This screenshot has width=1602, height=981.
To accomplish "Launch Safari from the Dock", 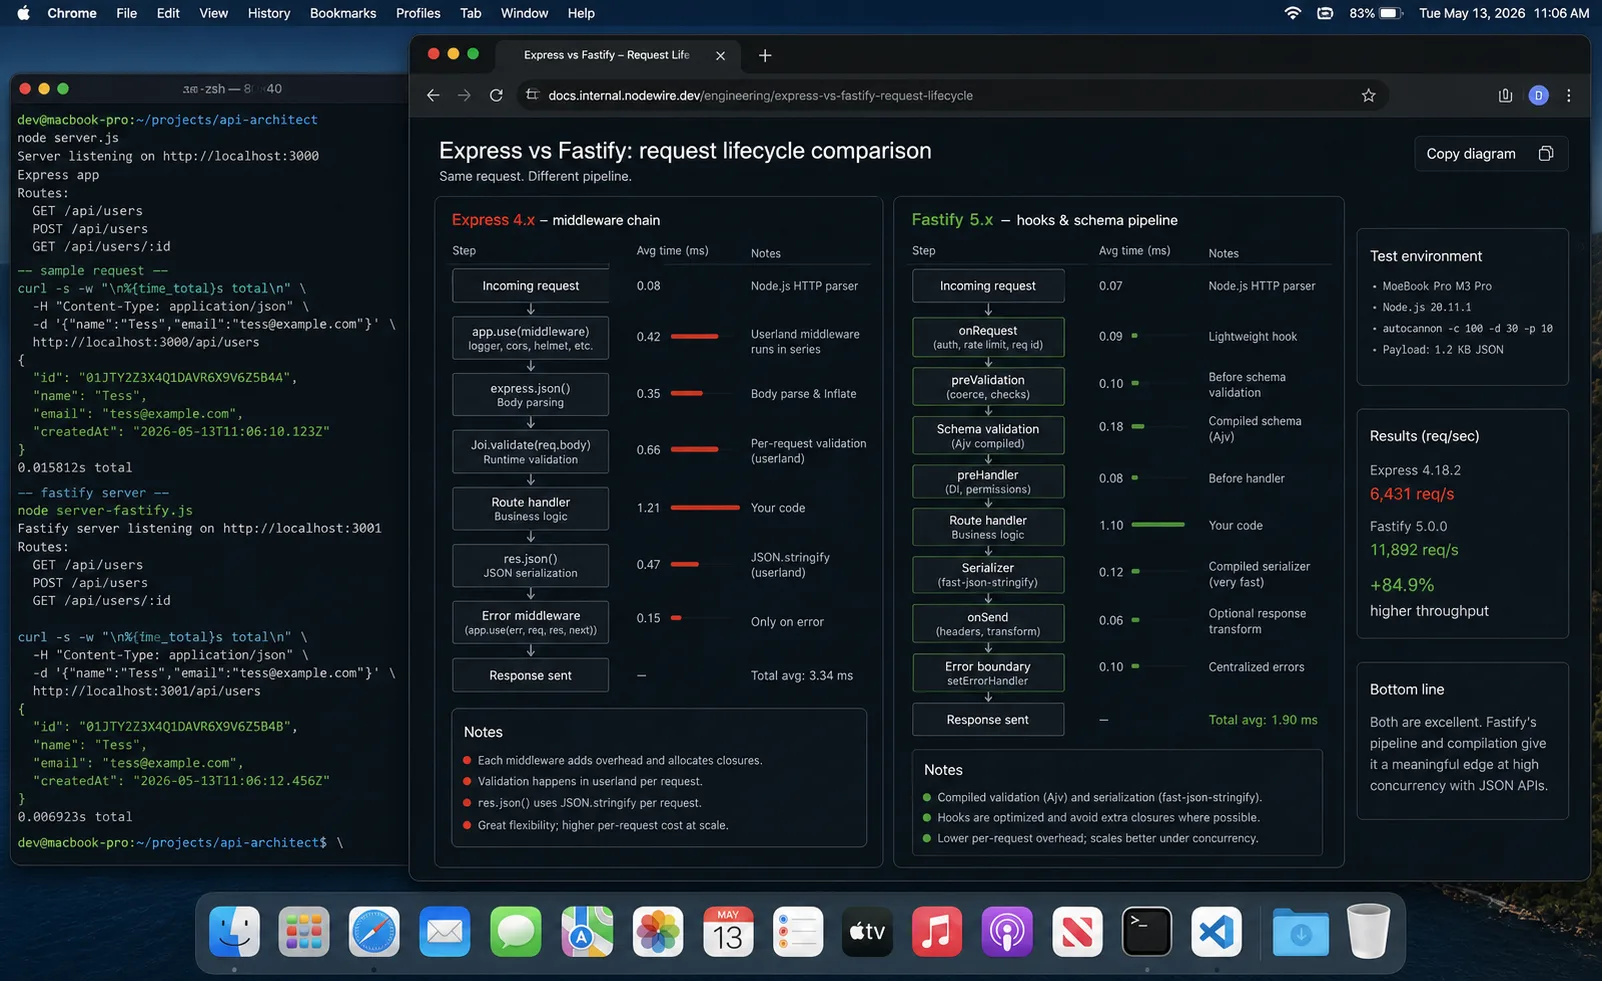I will click(x=374, y=932).
